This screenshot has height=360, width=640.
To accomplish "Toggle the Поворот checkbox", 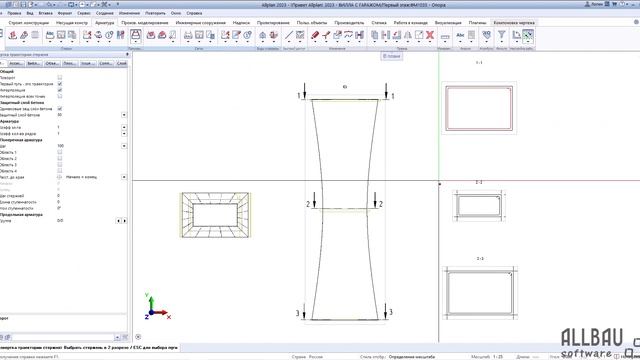I will (x=60, y=77).
